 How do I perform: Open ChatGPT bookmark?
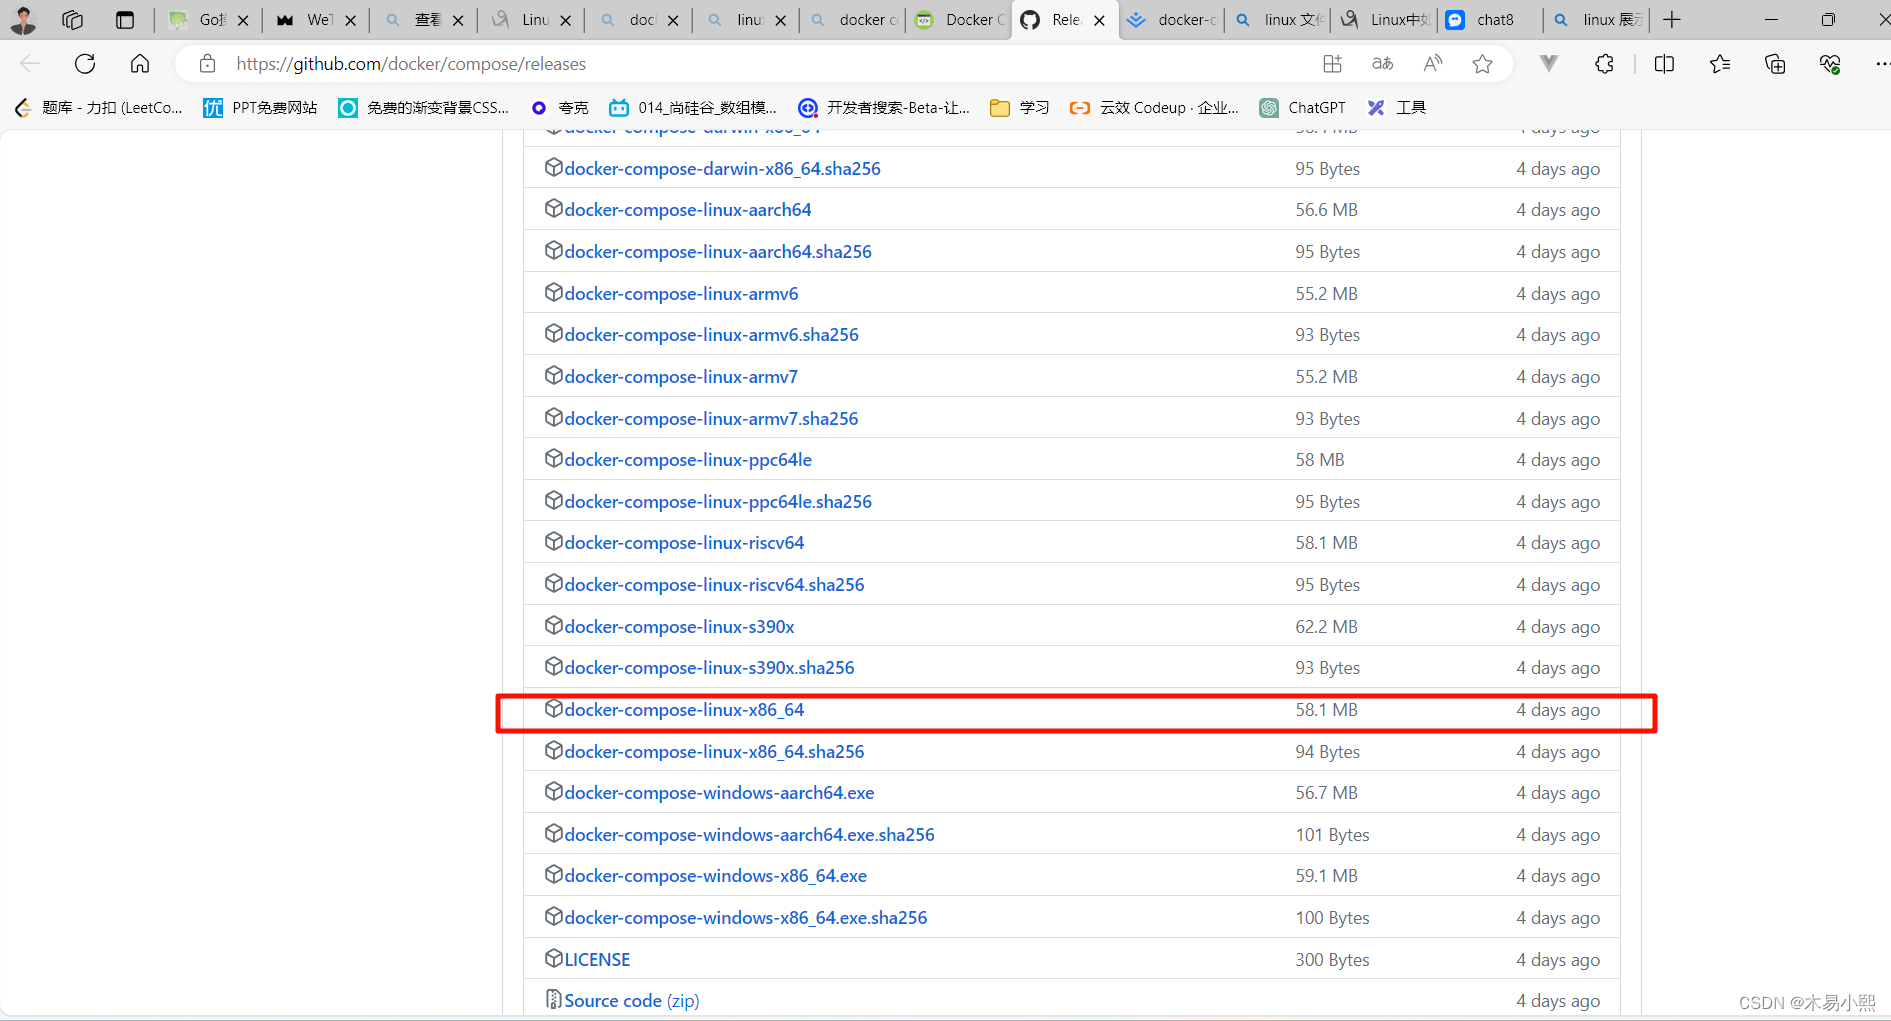(x=1302, y=108)
